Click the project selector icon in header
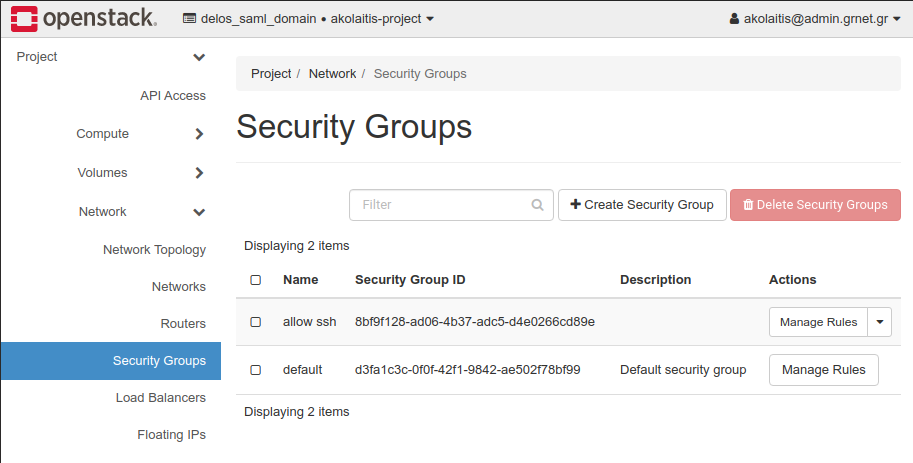 click(190, 19)
